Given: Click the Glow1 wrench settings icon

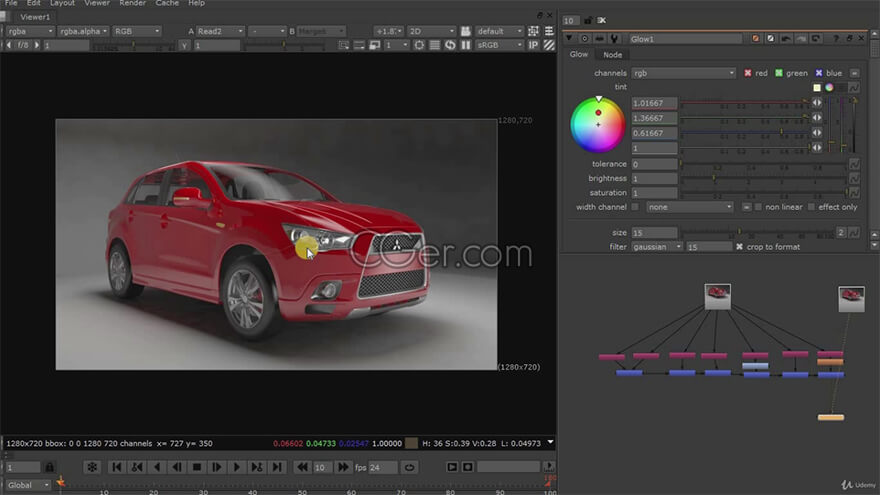Looking at the screenshot, I should click(614, 39).
